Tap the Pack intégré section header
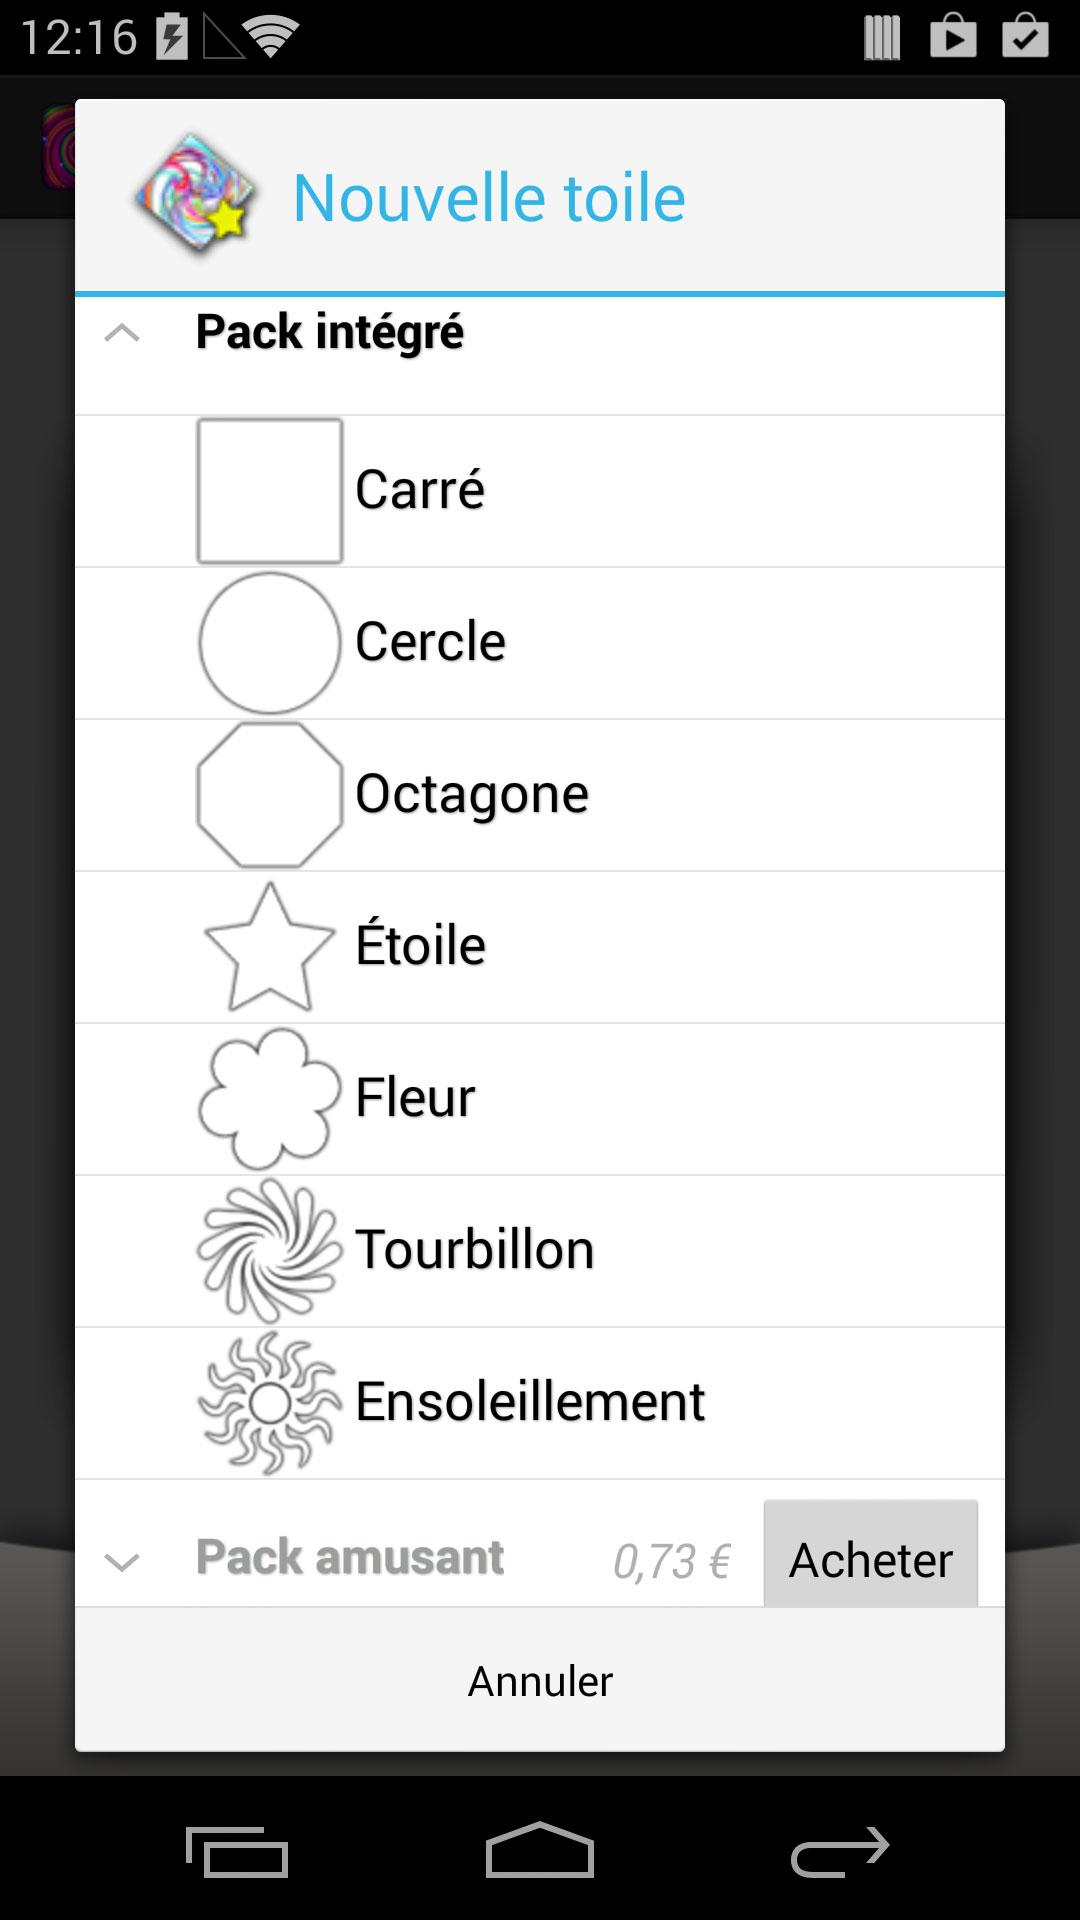 click(540, 355)
